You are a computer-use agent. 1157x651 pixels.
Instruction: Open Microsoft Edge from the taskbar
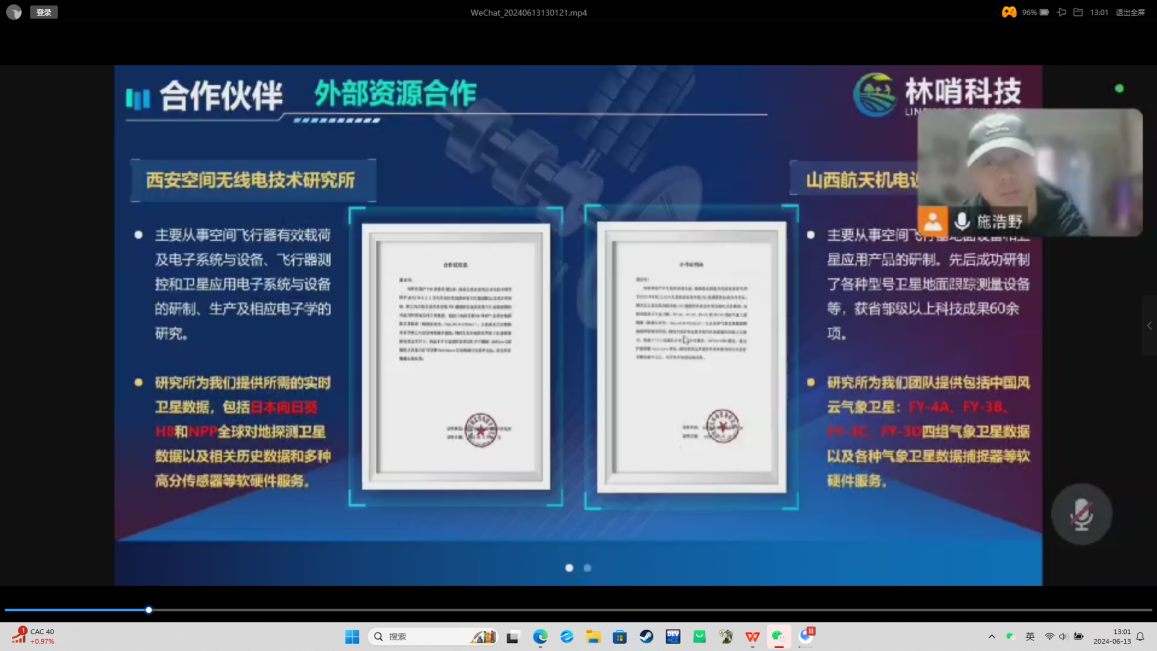click(x=540, y=637)
